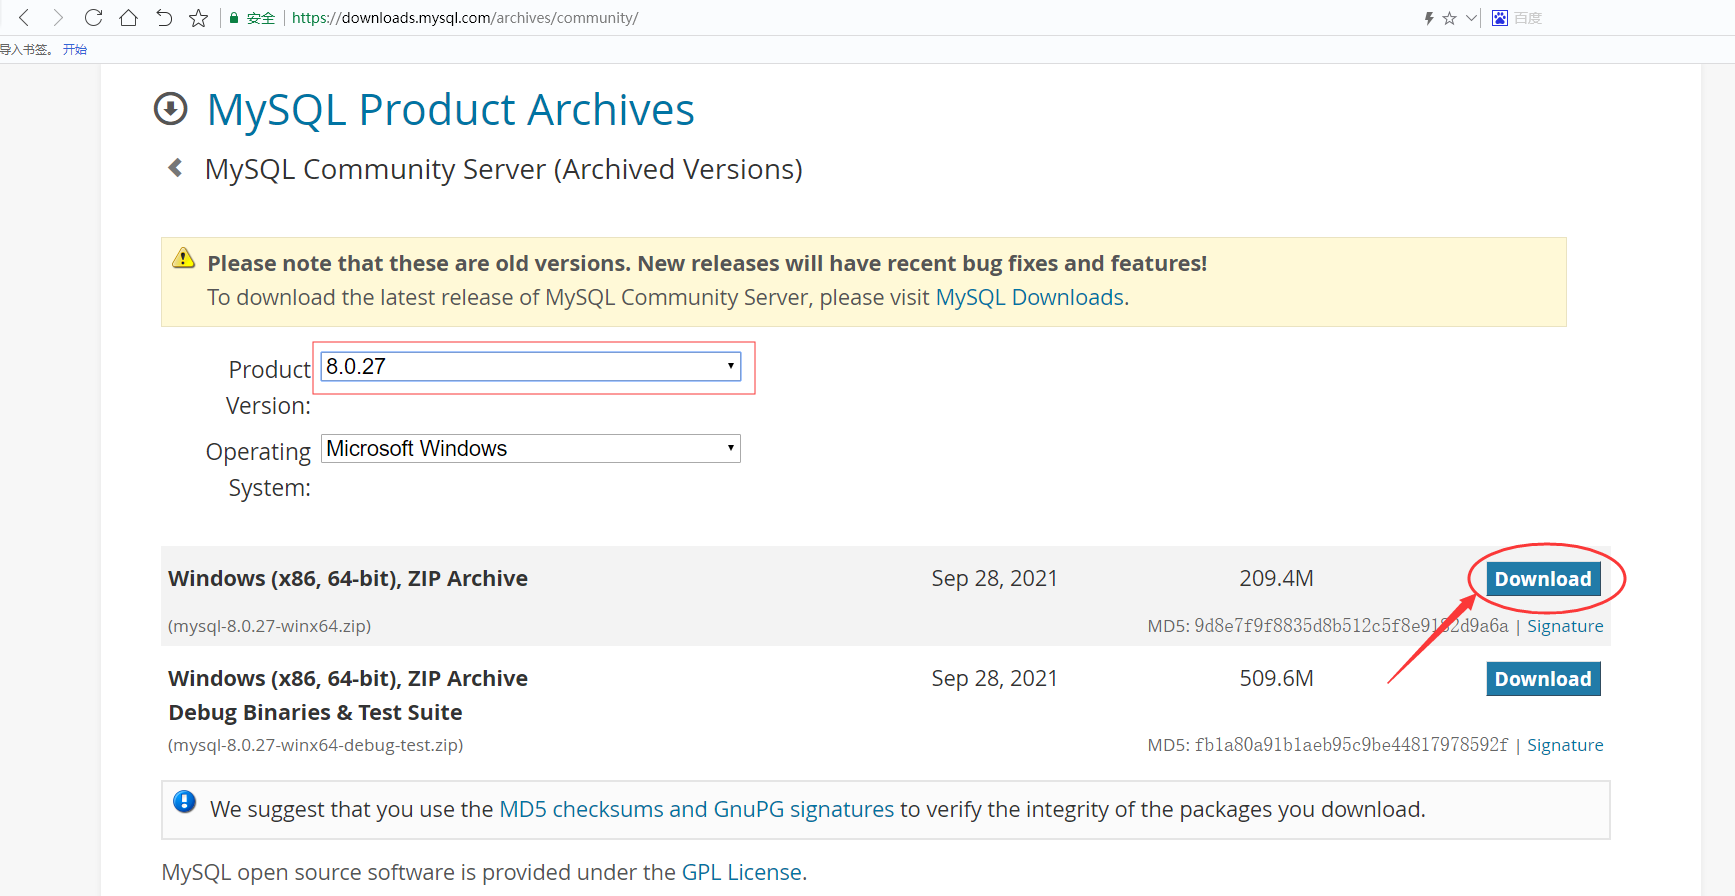Click the yellow warning triangle icon
This screenshot has width=1735, height=896.
(x=184, y=258)
